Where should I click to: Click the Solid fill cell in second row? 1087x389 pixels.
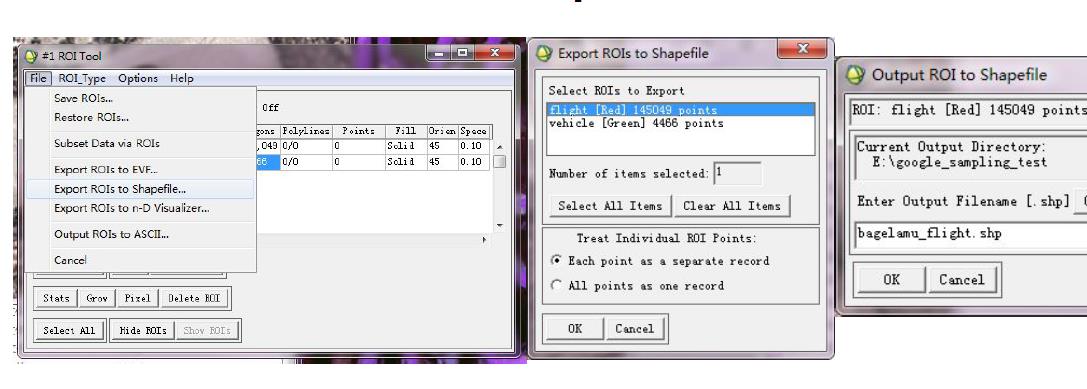(x=406, y=162)
